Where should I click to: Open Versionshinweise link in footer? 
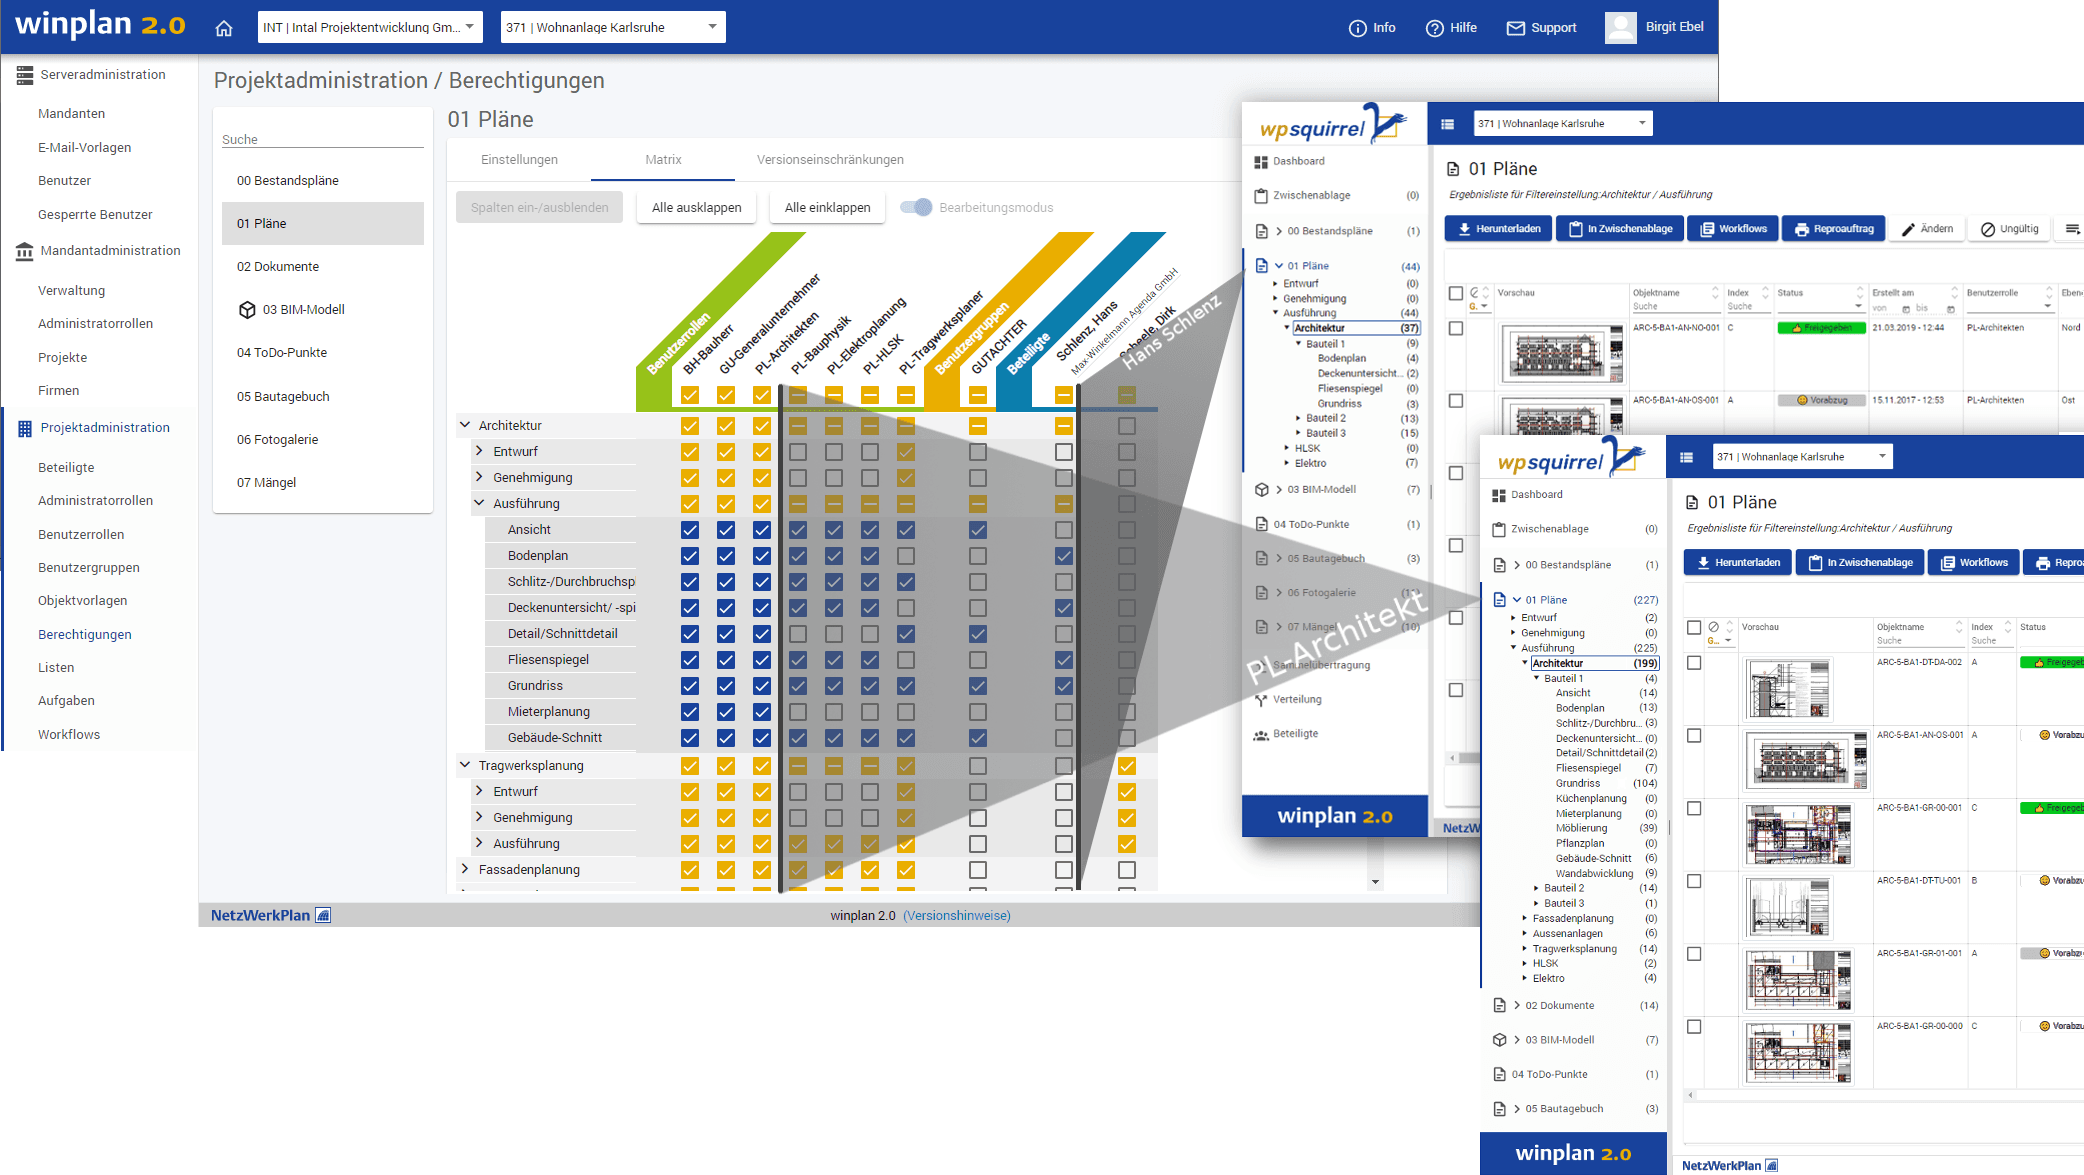tap(957, 916)
